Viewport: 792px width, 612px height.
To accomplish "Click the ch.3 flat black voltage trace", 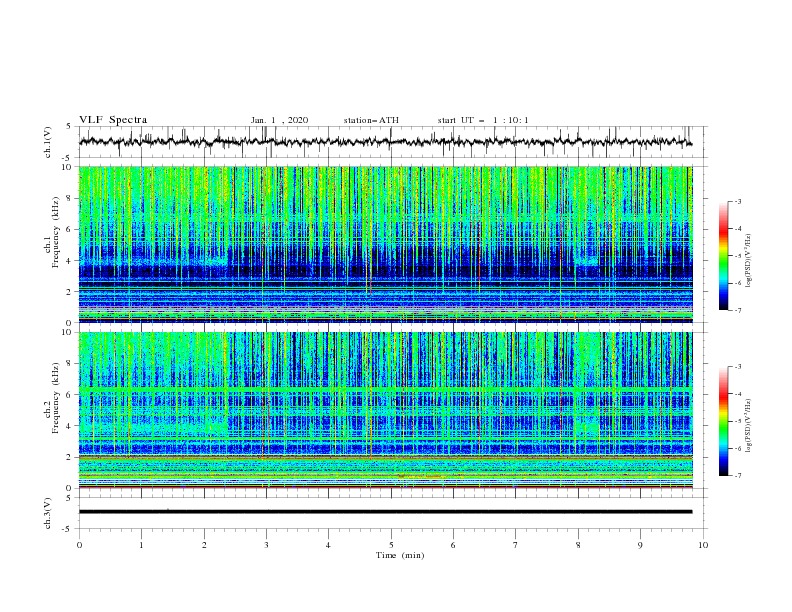I will (x=385, y=512).
